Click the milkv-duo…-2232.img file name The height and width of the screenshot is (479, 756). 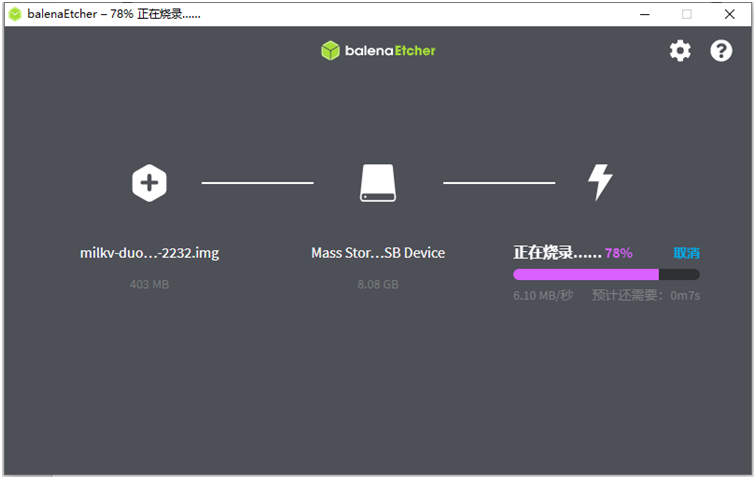tap(149, 253)
